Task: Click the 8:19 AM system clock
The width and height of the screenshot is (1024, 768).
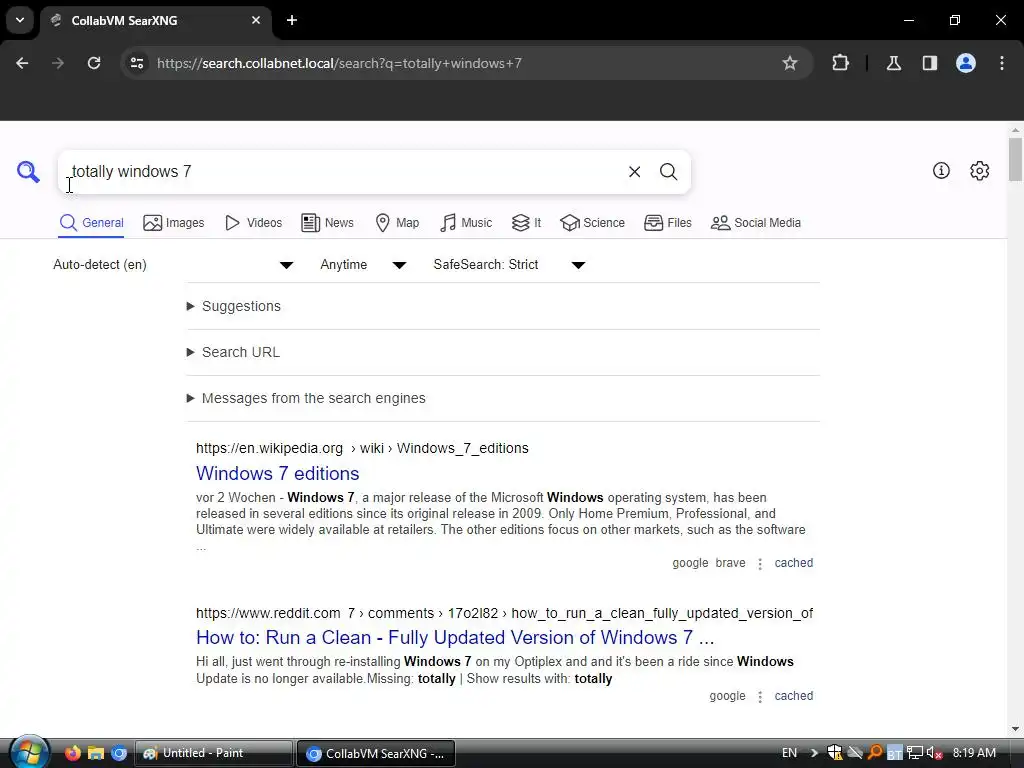Action: [x=974, y=753]
